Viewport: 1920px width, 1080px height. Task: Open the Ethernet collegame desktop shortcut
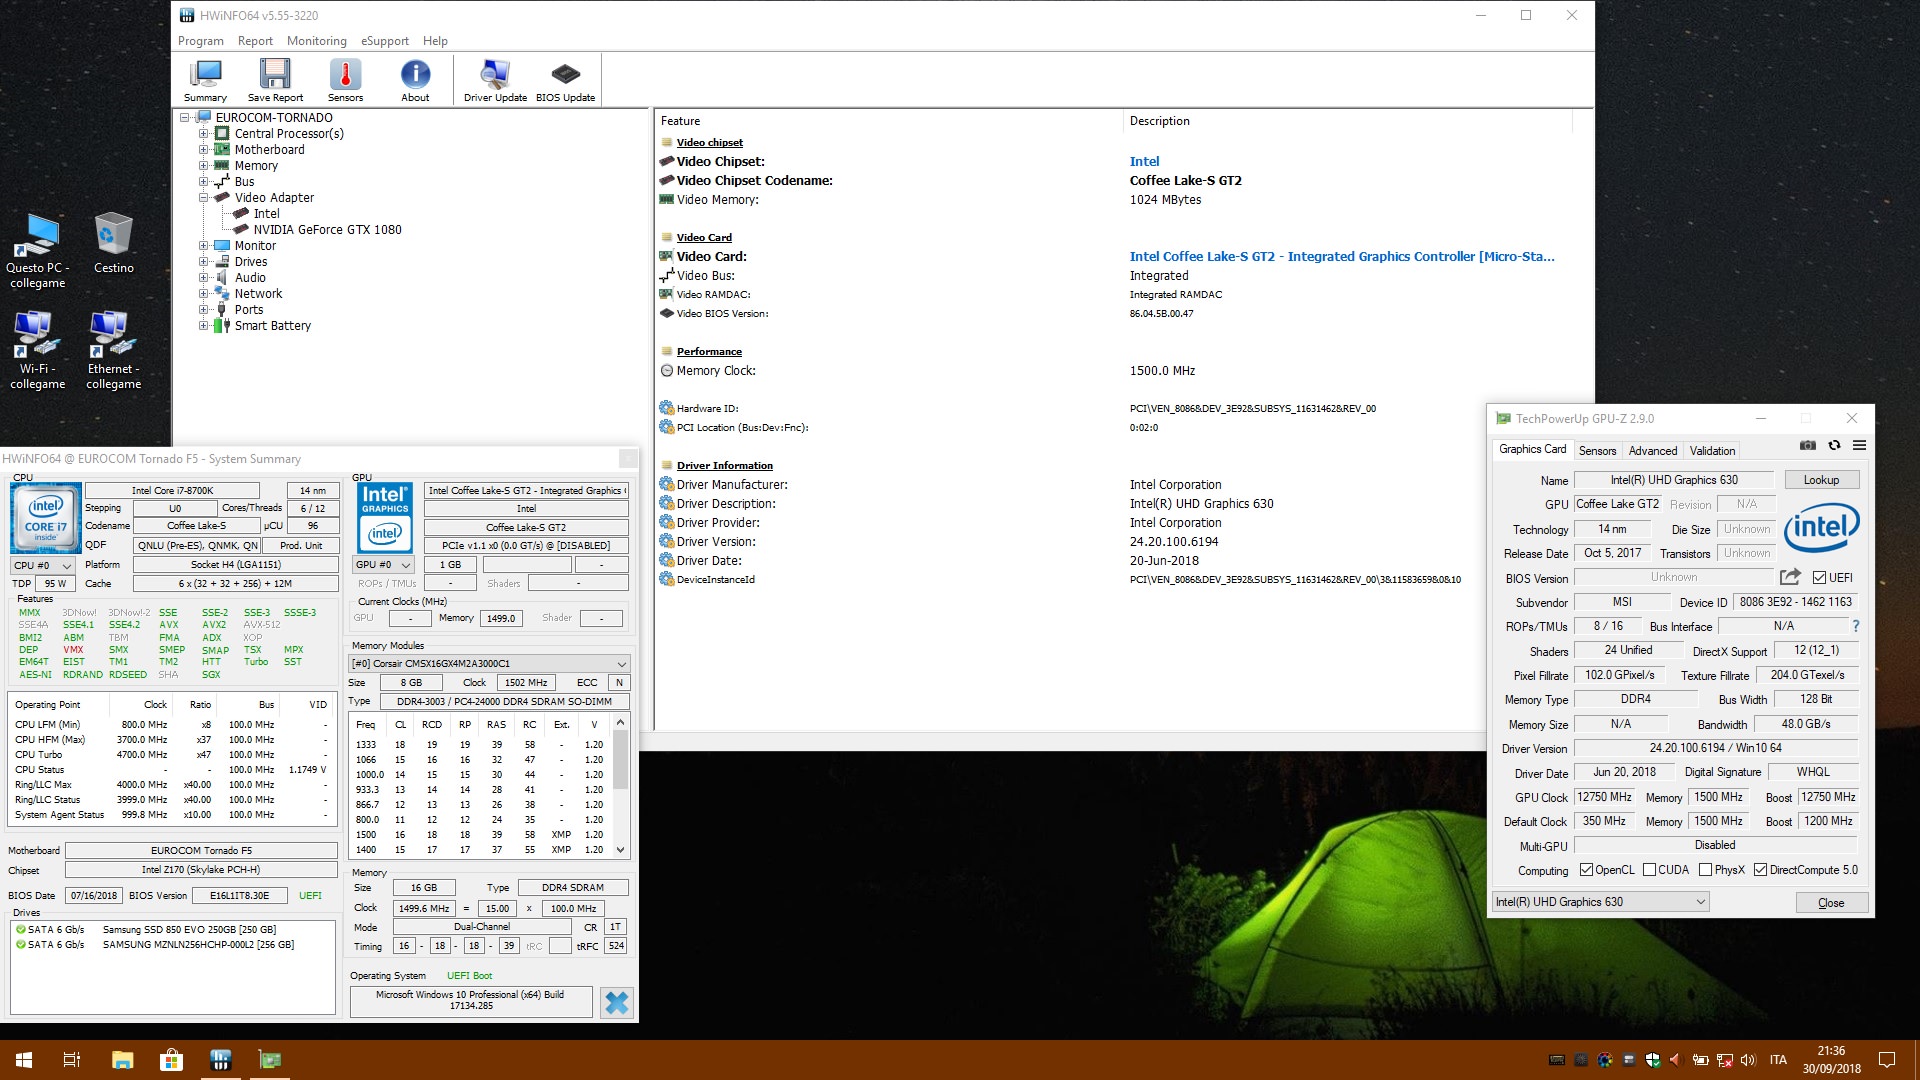click(113, 350)
